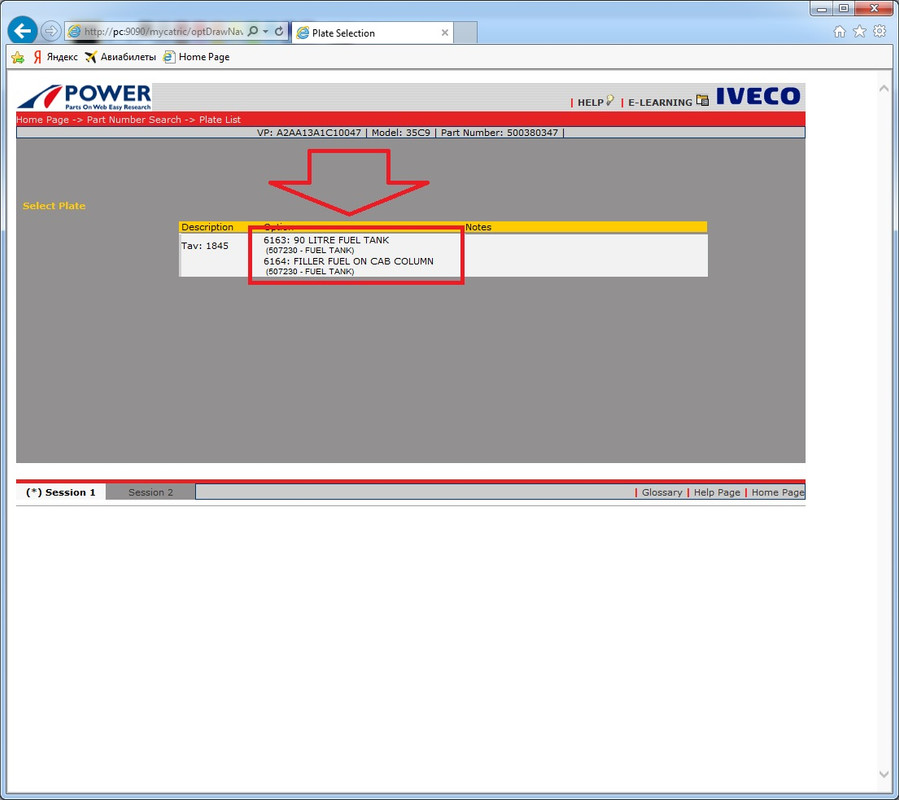This screenshot has height=800, width=899.
Task: Go back with the browser back arrow
Action: [22, 30]
